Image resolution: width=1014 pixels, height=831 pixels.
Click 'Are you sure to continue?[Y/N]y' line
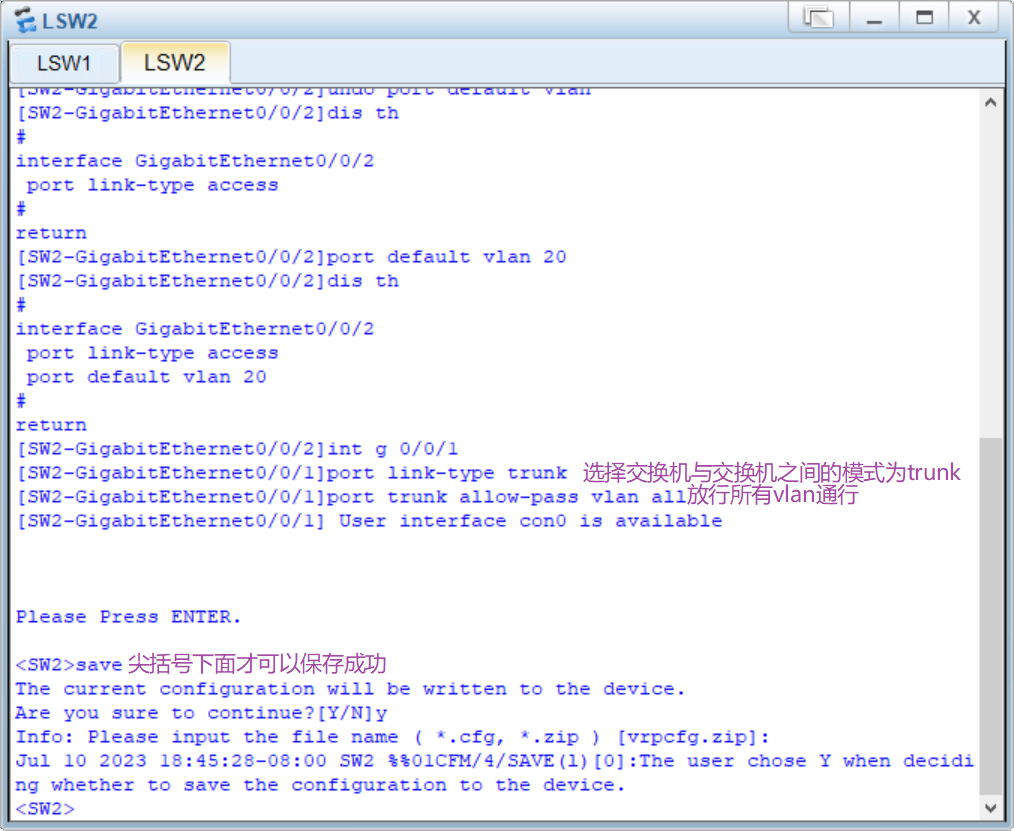tap(201, 713)
